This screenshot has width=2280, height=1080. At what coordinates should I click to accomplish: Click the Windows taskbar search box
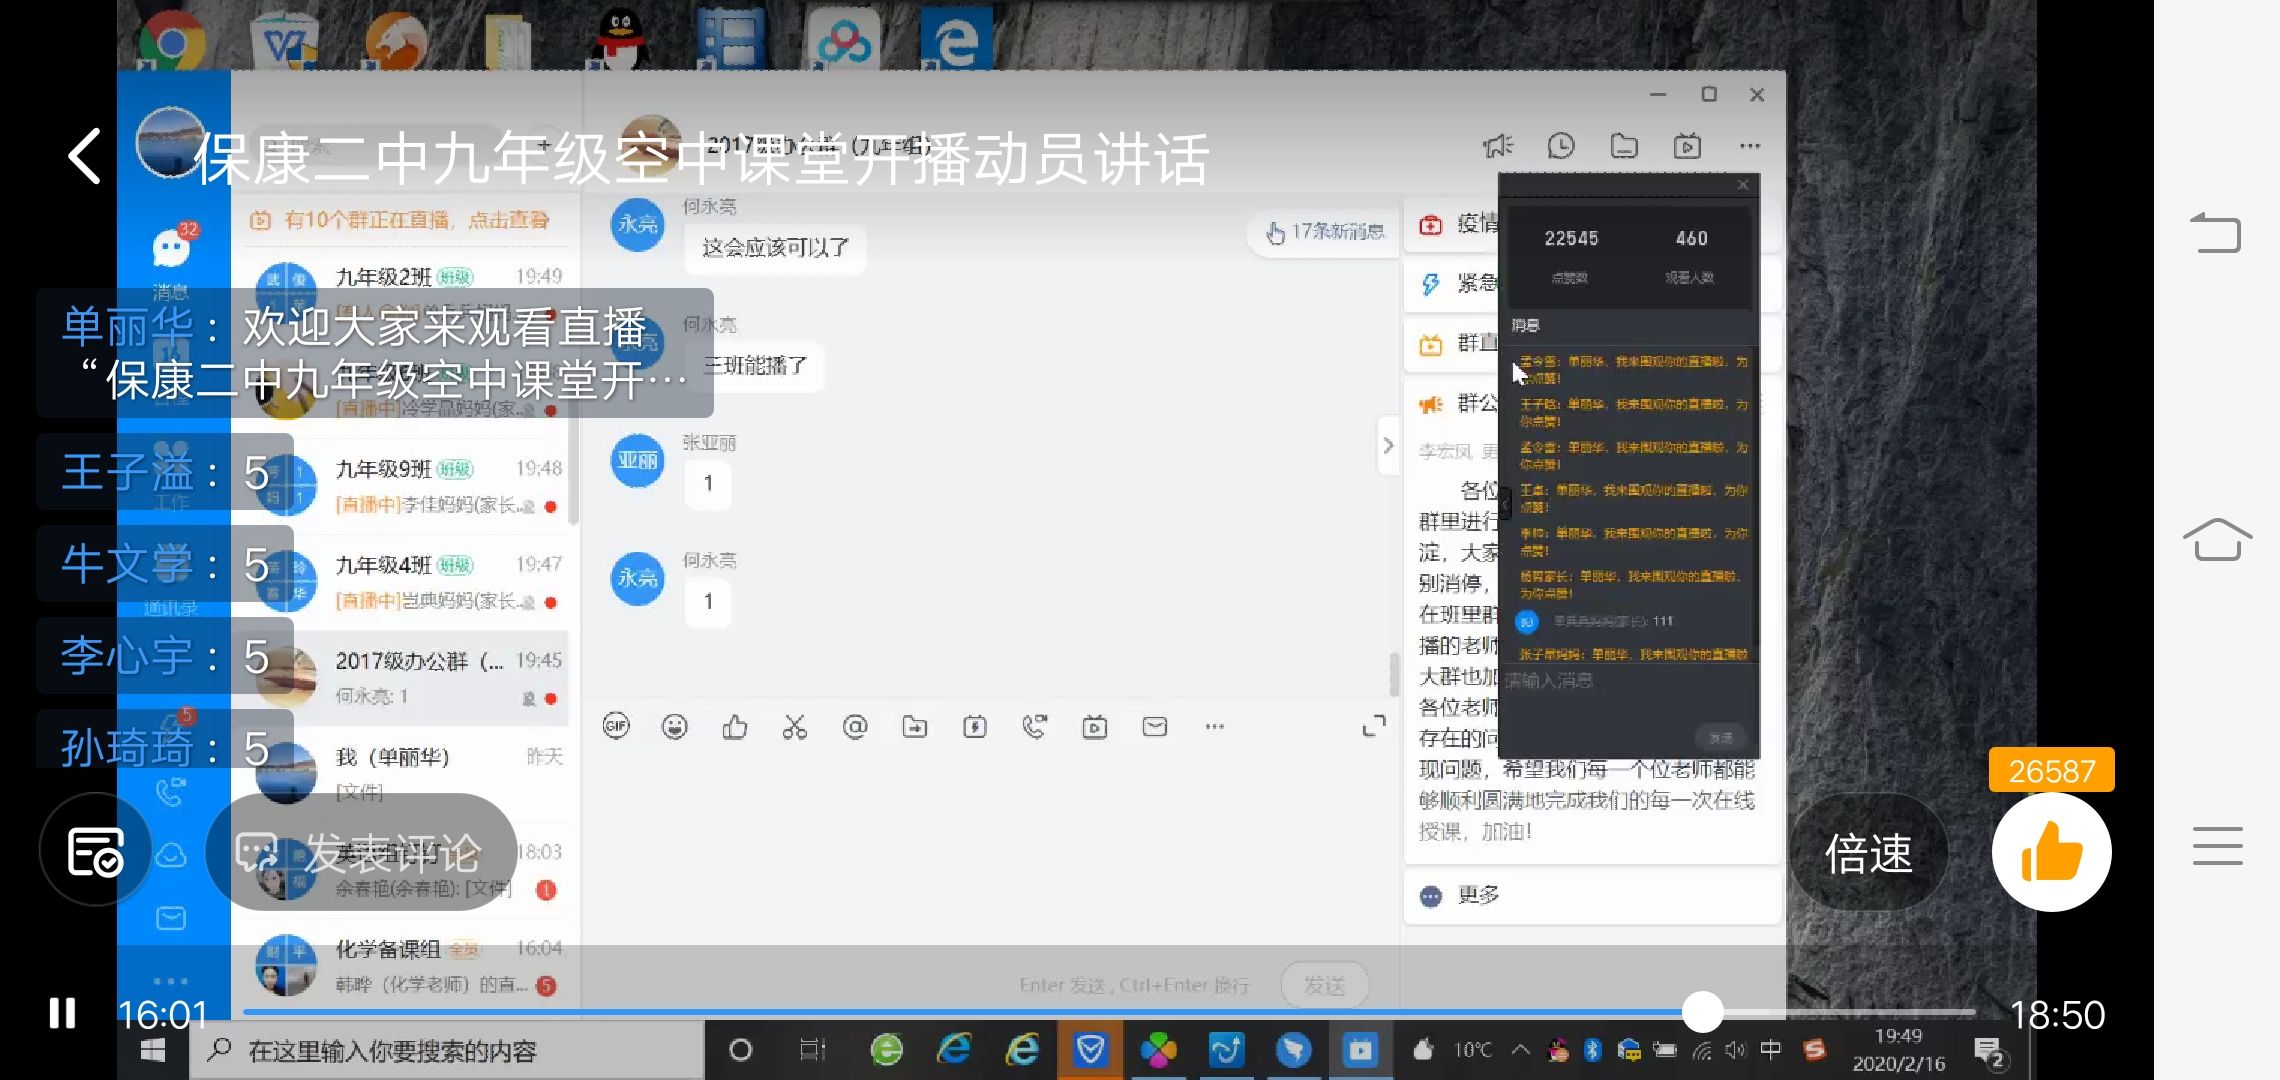[447, 1050]
